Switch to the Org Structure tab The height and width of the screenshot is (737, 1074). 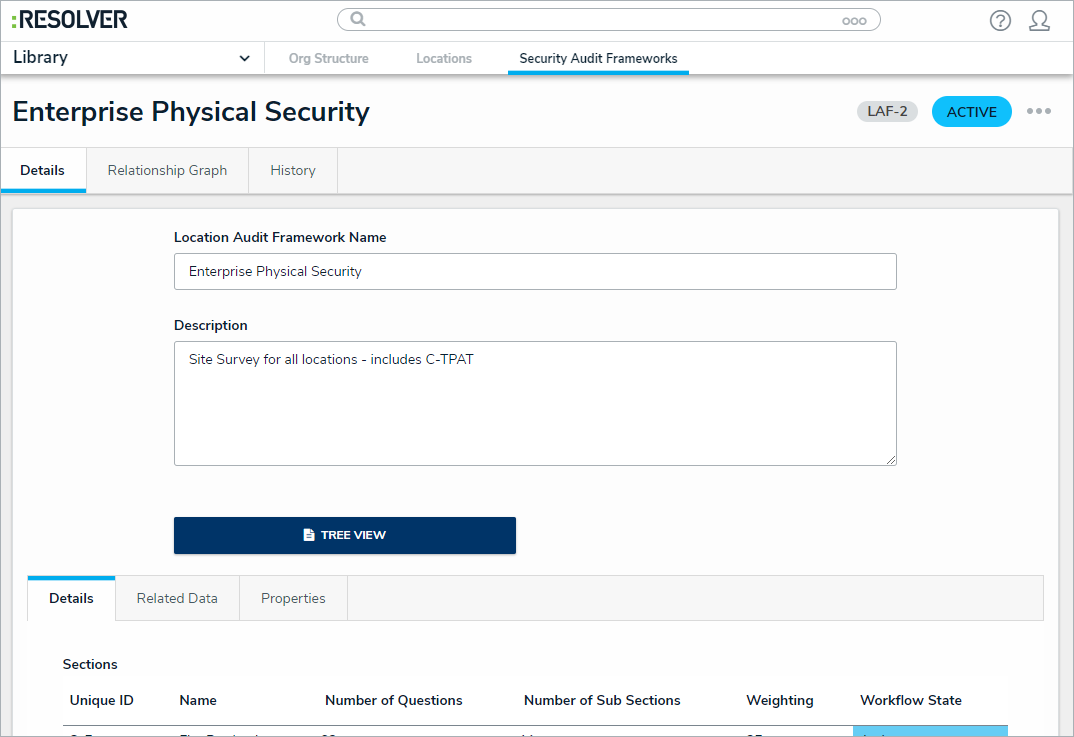click(328, 59)
